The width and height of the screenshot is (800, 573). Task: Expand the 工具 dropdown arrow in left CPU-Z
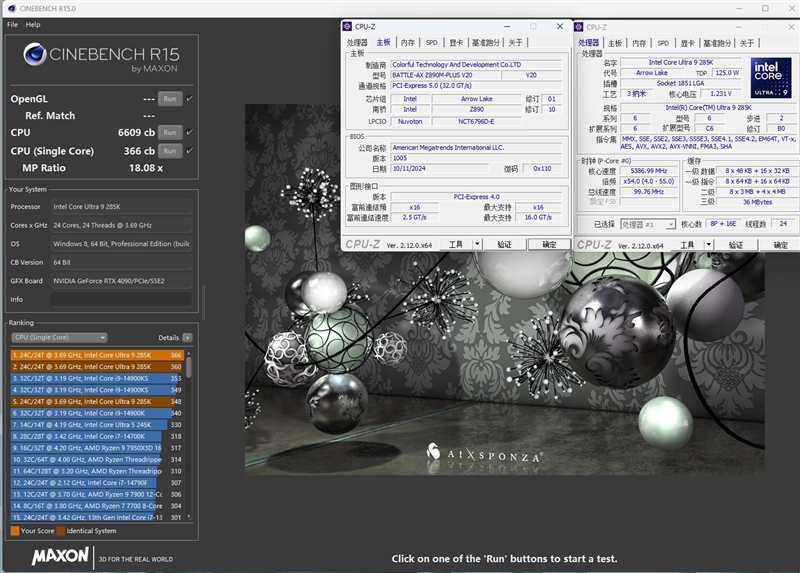478,244
